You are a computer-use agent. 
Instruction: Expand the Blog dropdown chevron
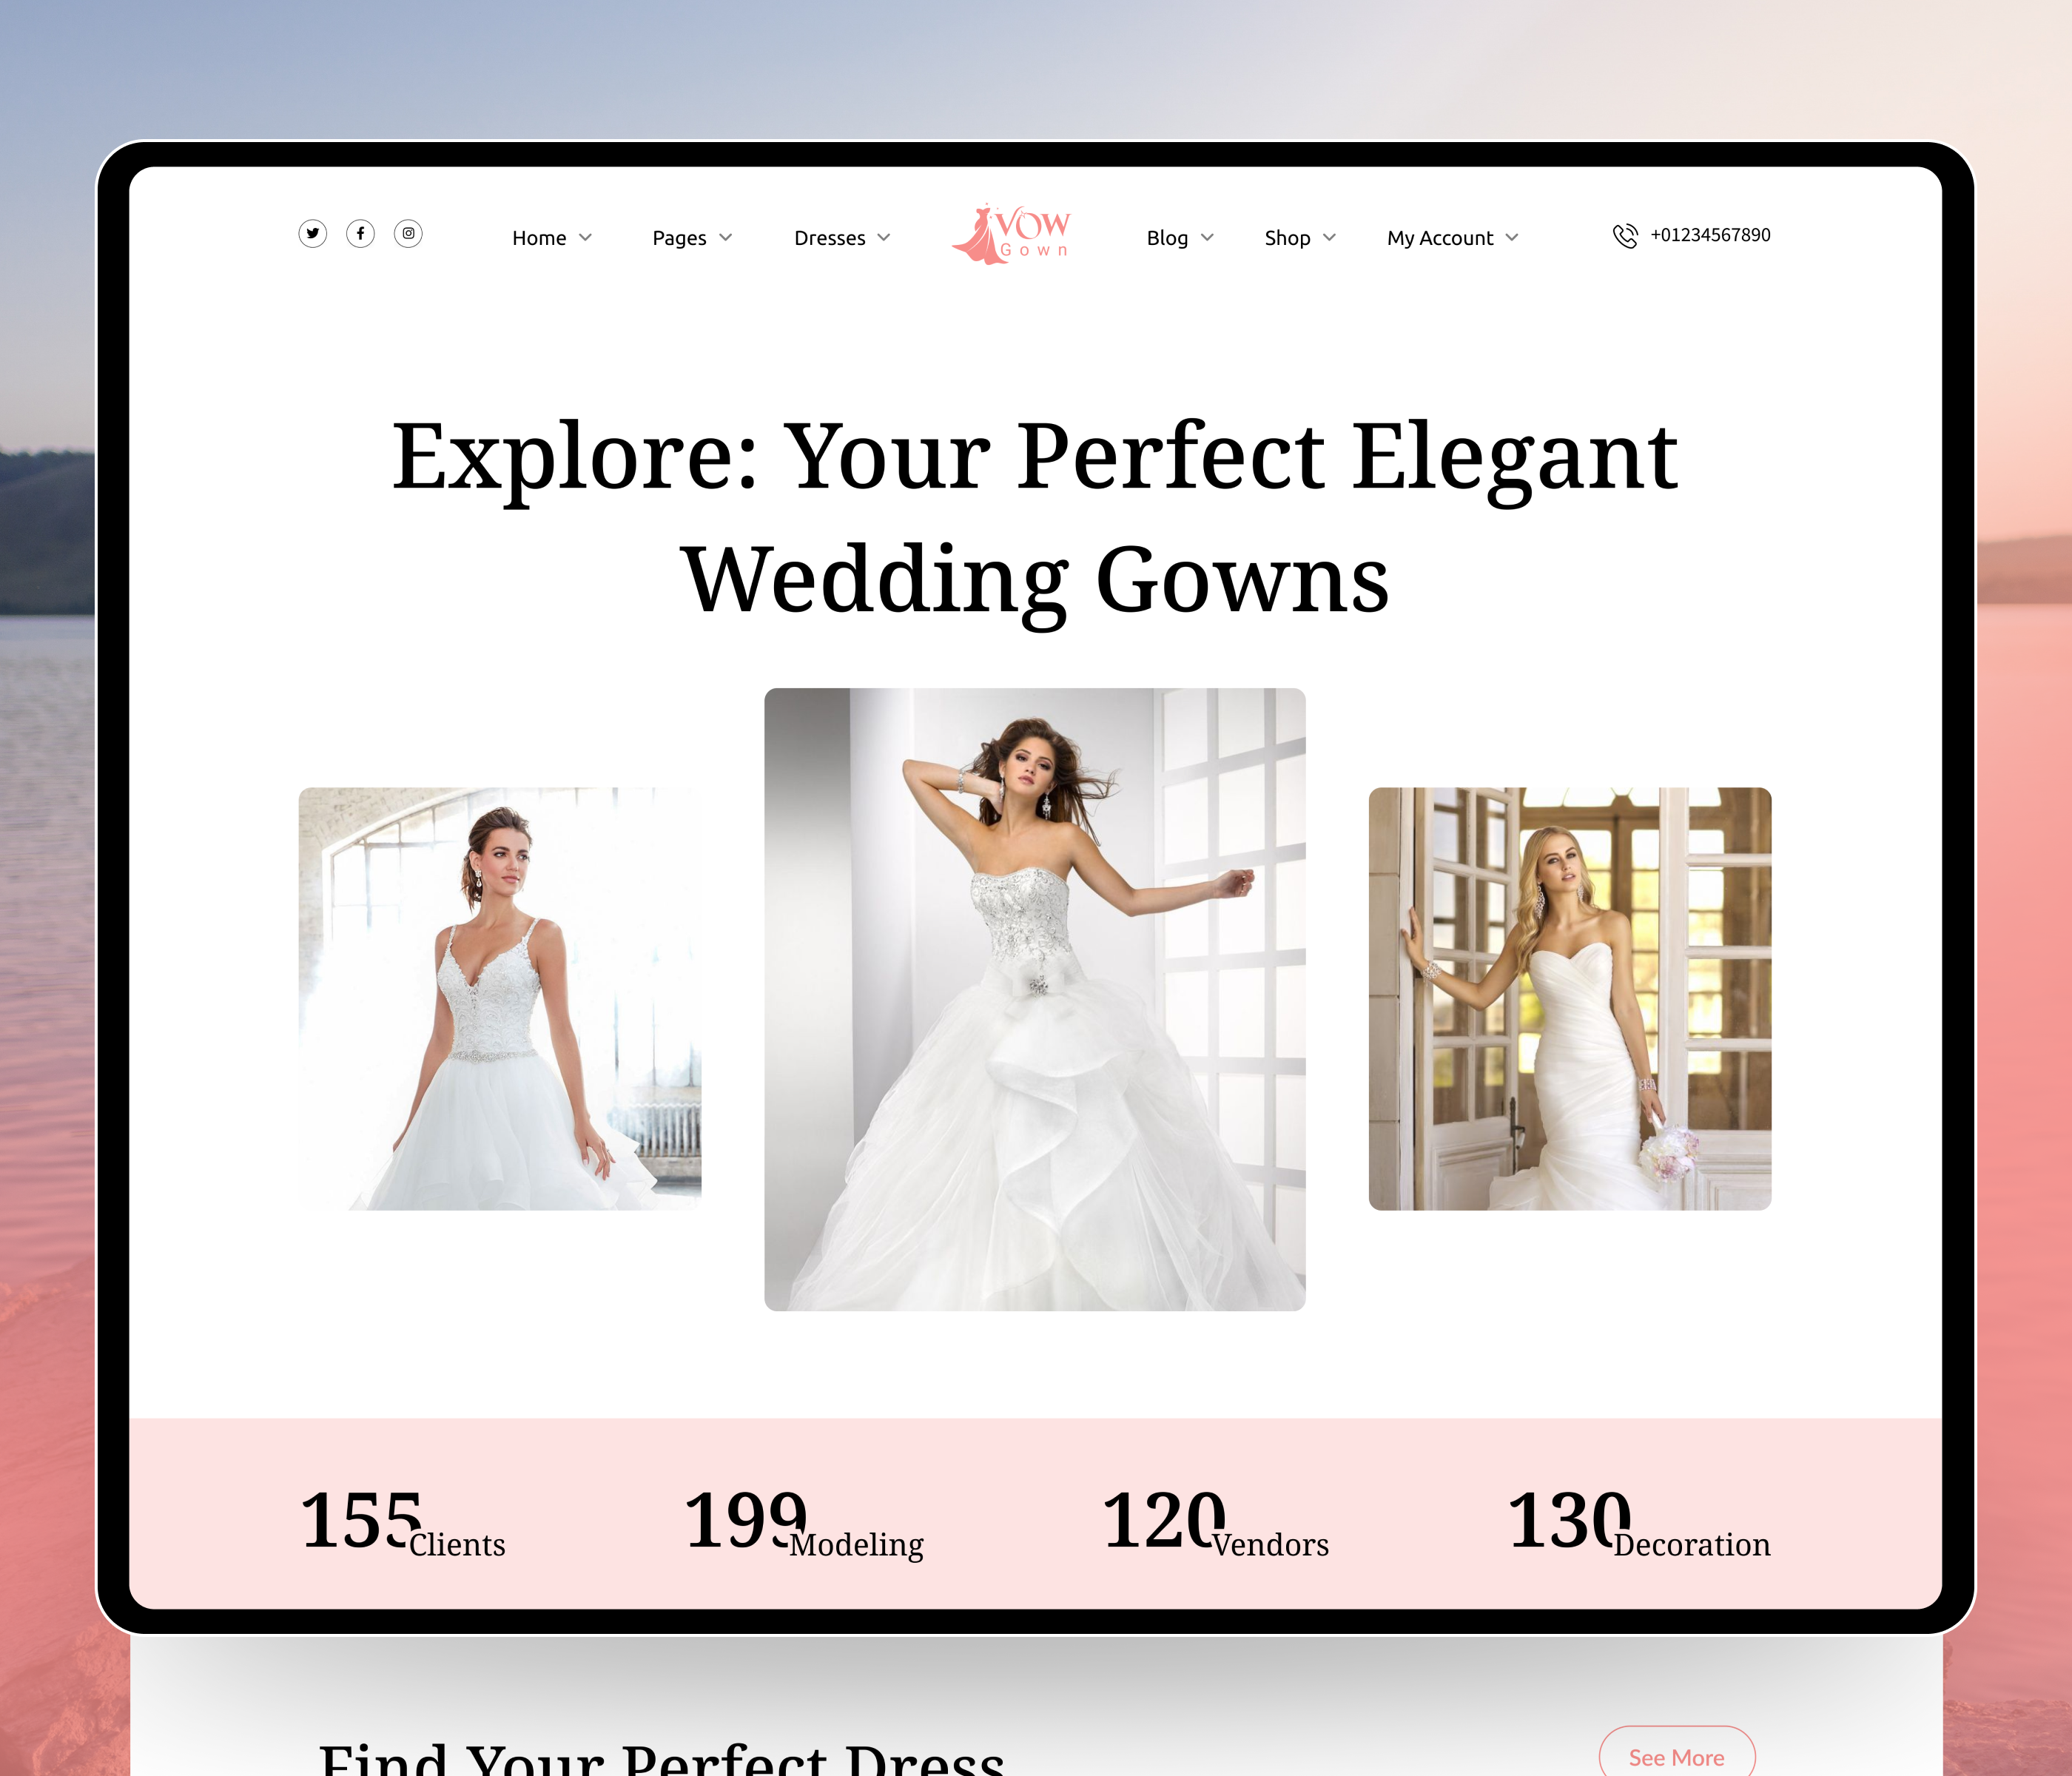(x=1206, y=238)
